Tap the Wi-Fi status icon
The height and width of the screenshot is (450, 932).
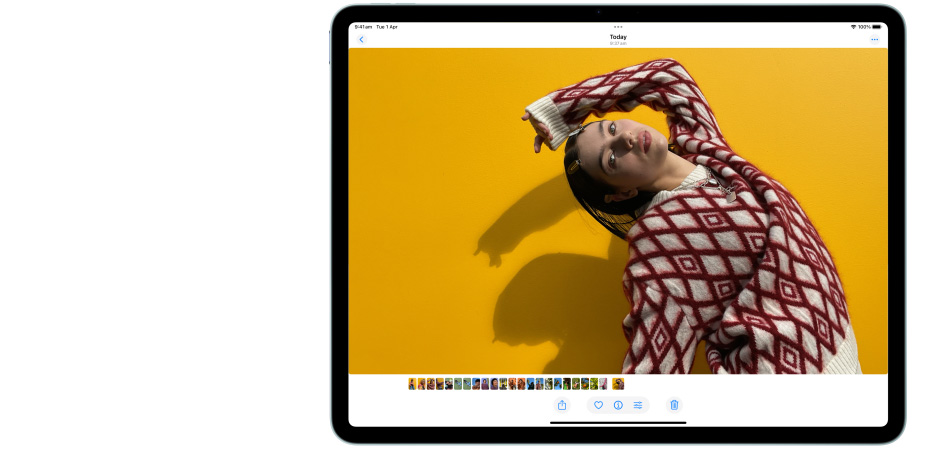point(853,27)
